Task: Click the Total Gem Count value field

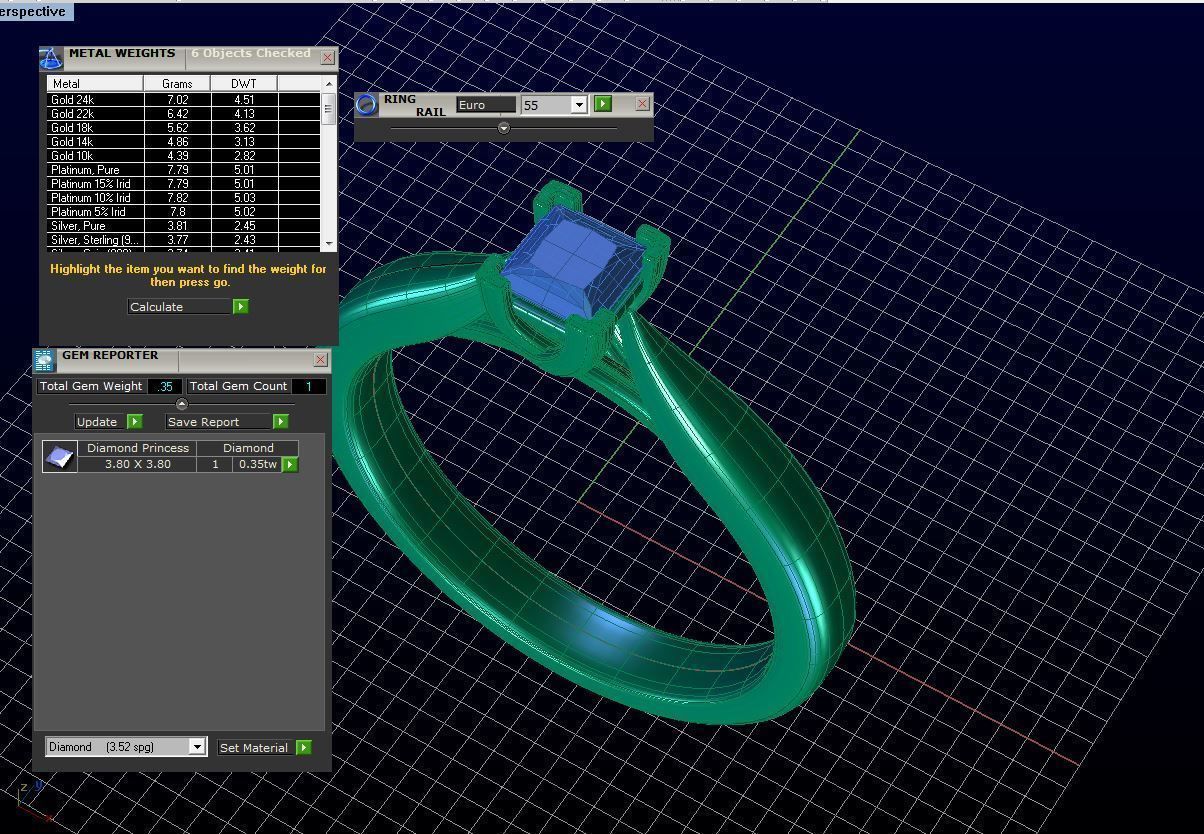Action: (309, 386)
